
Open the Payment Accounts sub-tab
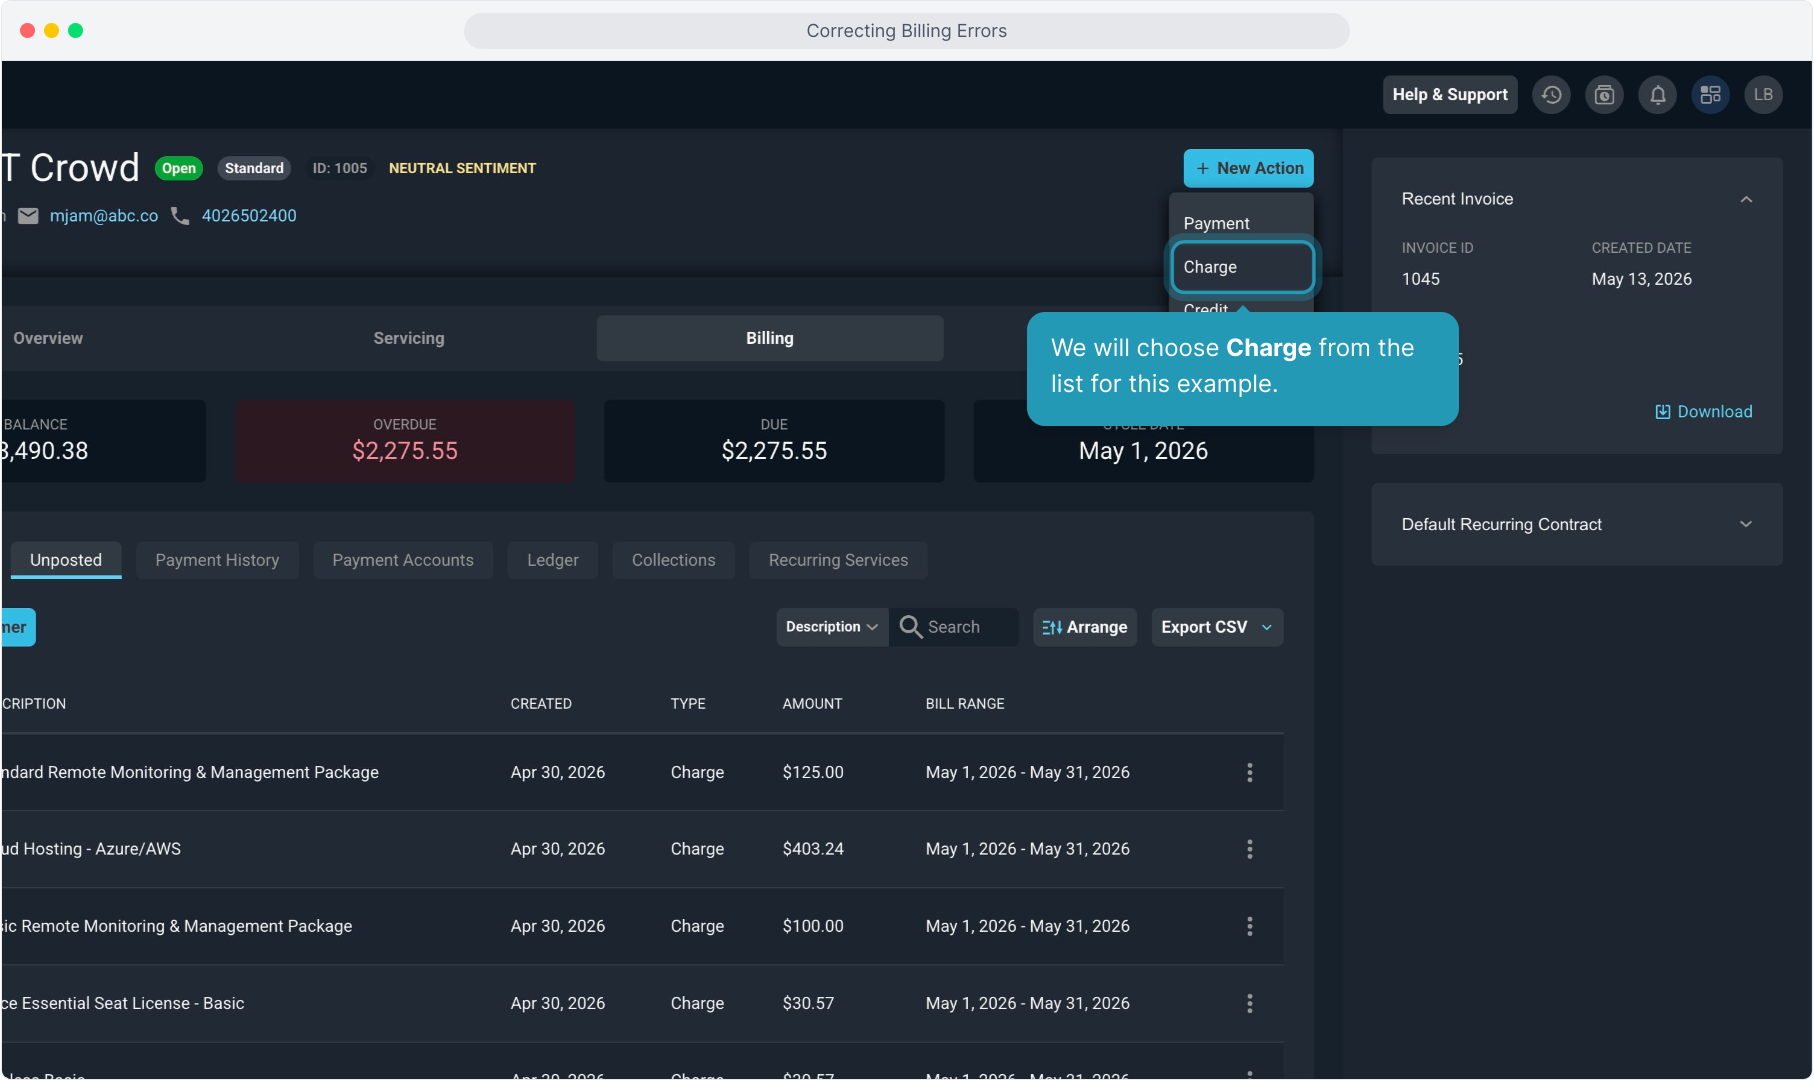pos(403,560)
